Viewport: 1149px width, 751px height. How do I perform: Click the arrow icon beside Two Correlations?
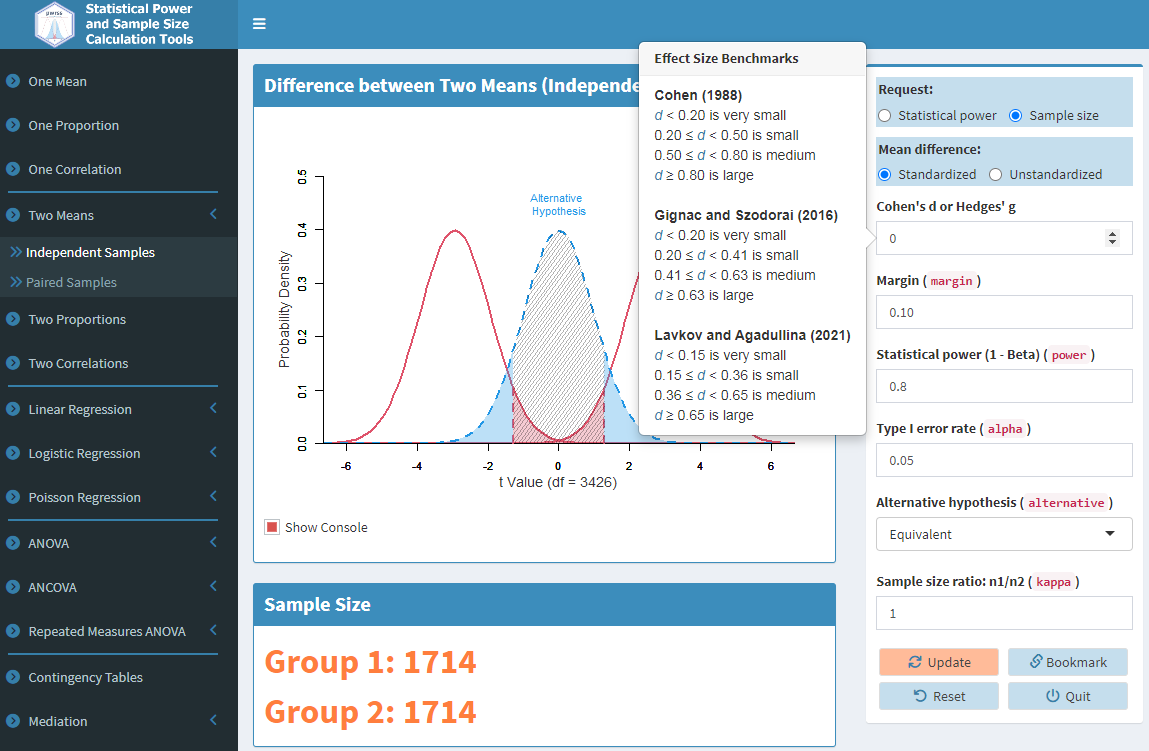13,363
